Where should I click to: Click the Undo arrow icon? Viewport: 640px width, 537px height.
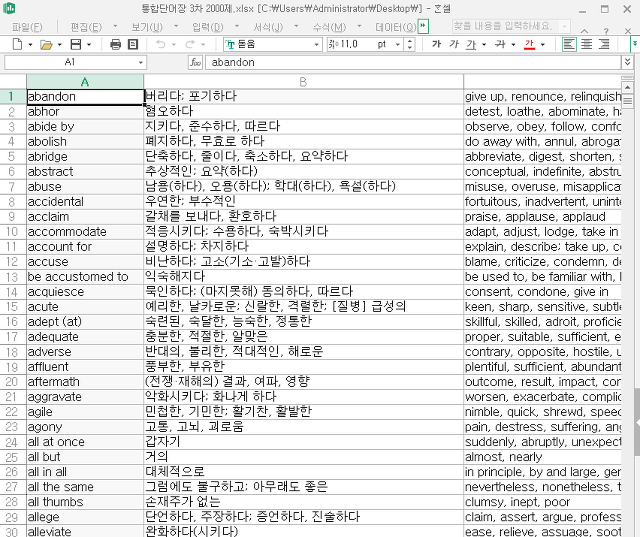point(162,45)
